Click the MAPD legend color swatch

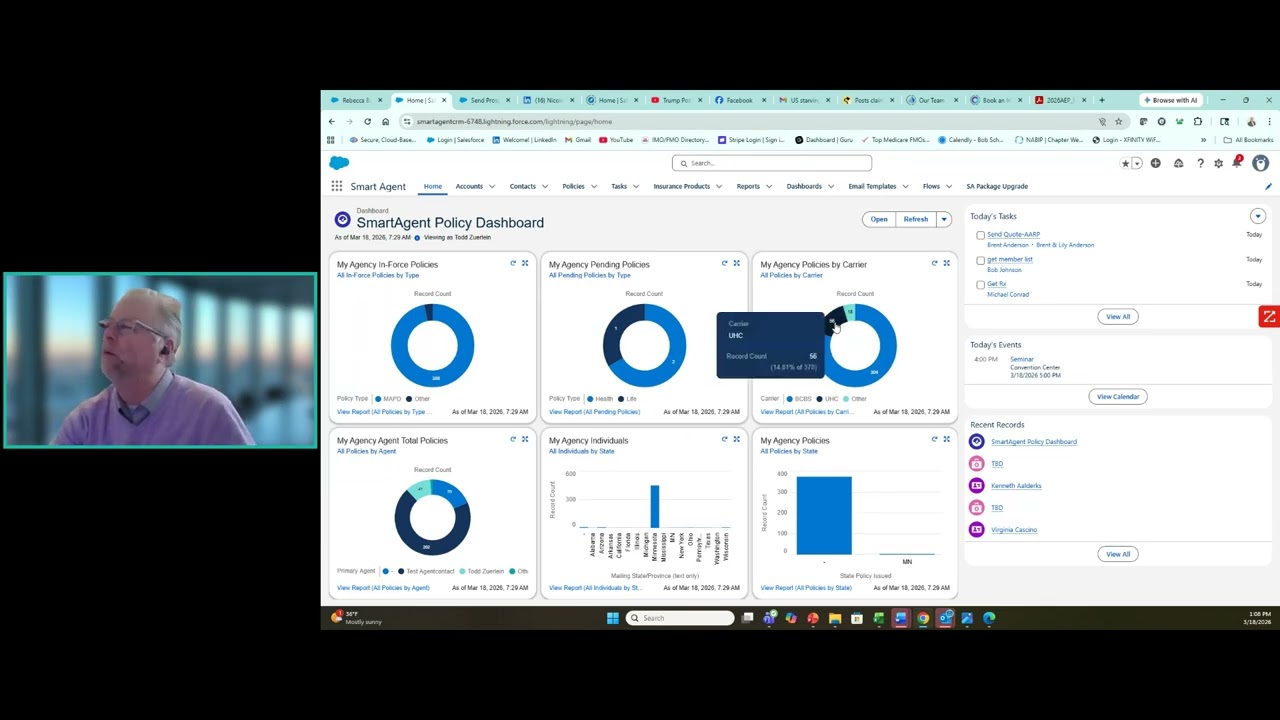pos(378,399)
